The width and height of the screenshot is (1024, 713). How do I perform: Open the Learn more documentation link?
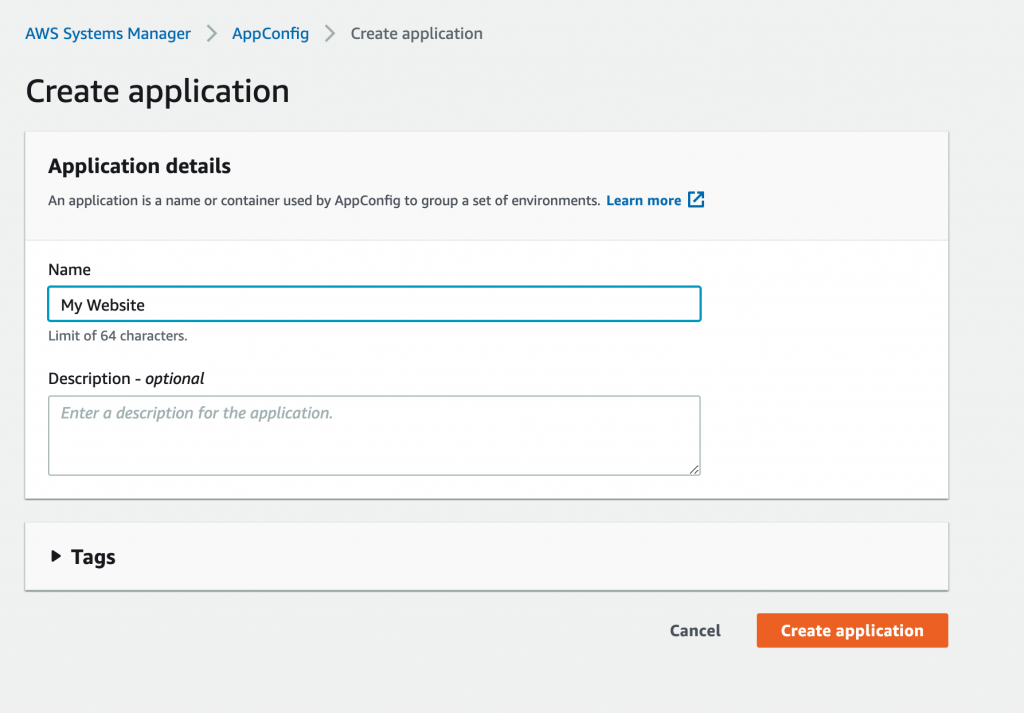(643, 200)
